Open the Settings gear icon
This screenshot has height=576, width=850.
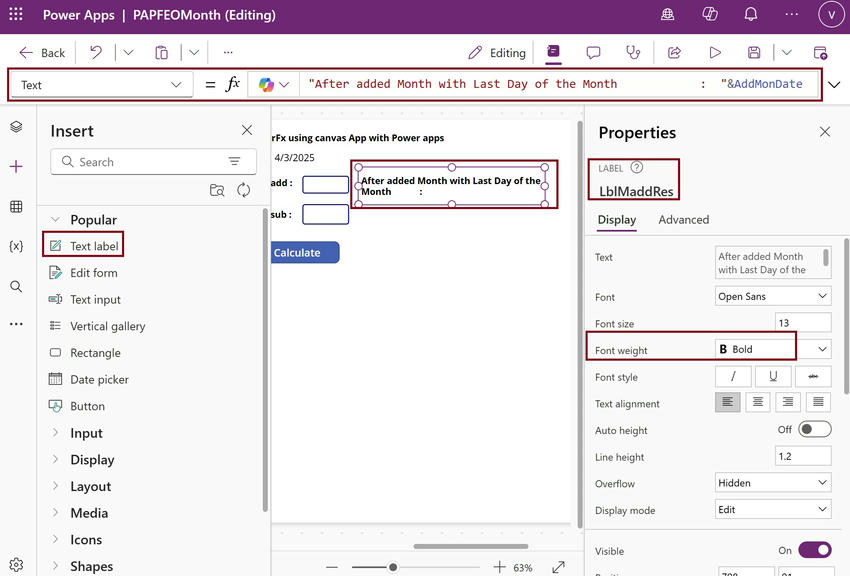16,565
